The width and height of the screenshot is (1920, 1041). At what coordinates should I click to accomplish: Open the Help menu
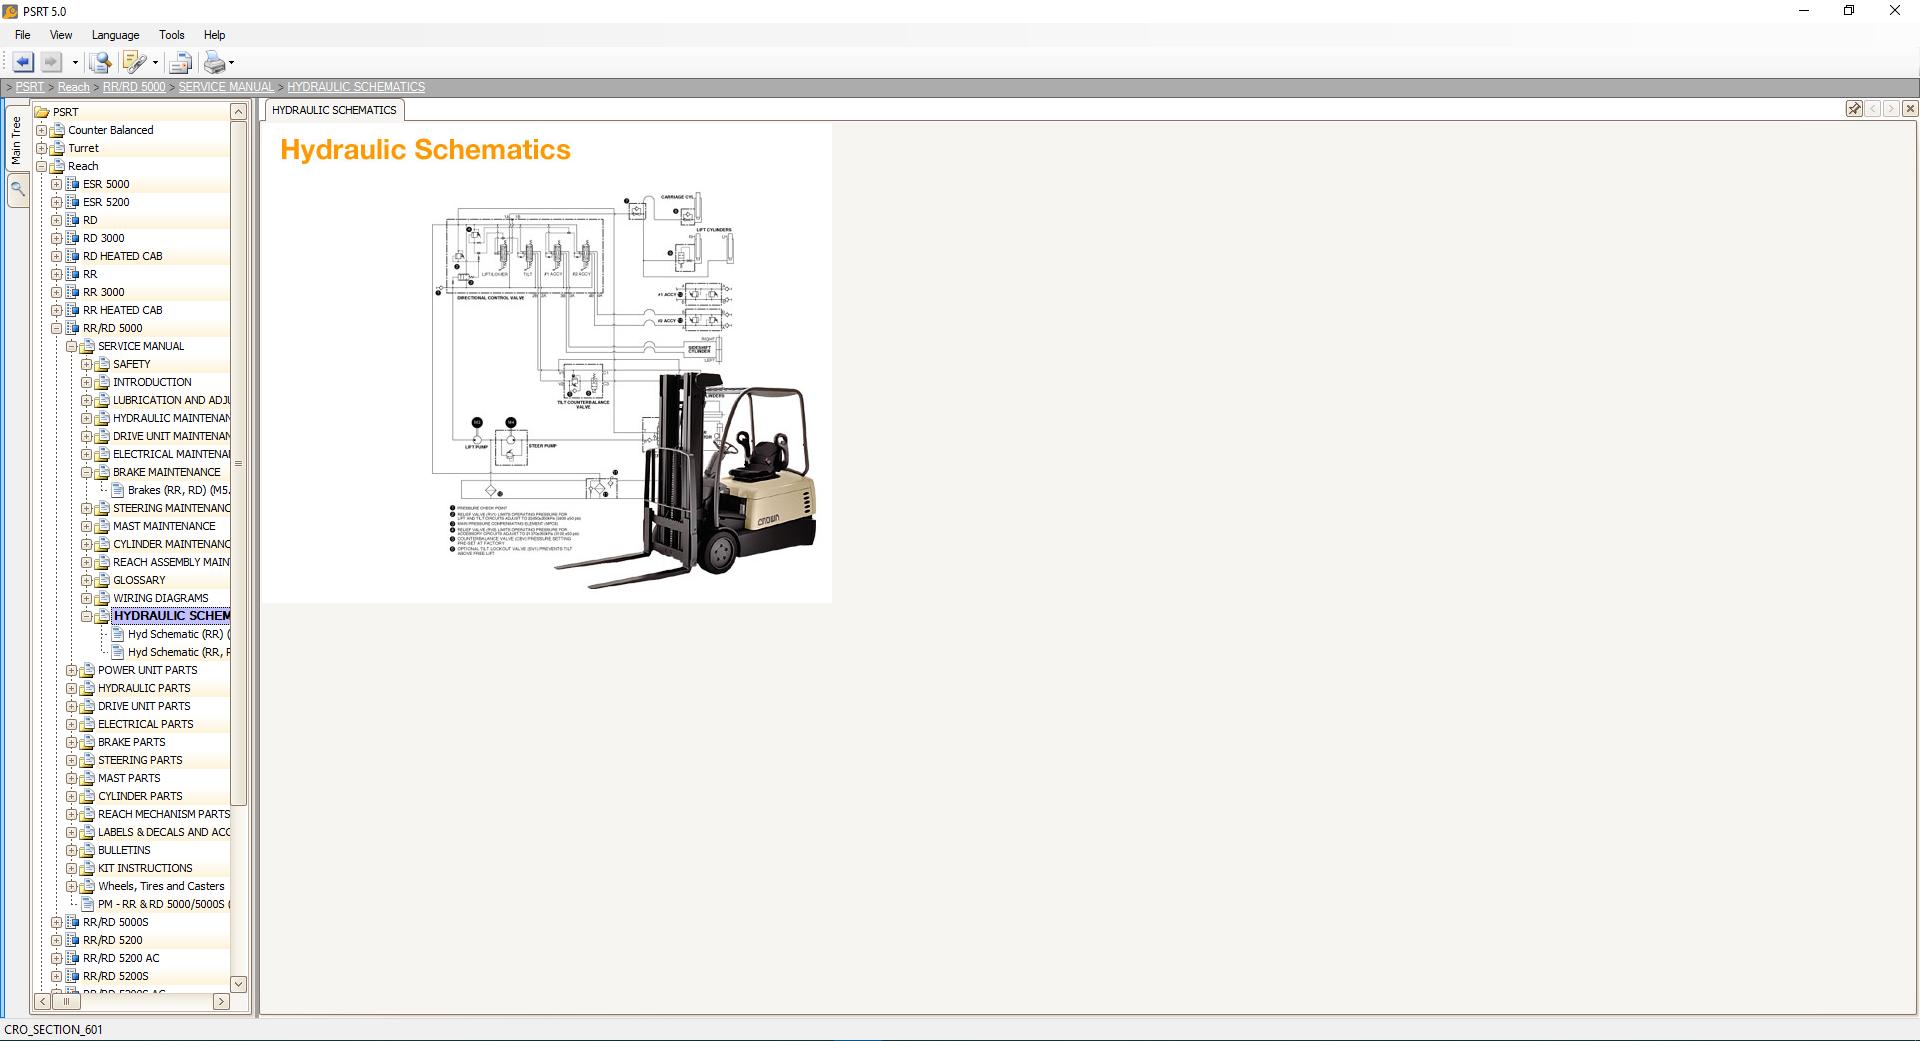tap(214, 35)
